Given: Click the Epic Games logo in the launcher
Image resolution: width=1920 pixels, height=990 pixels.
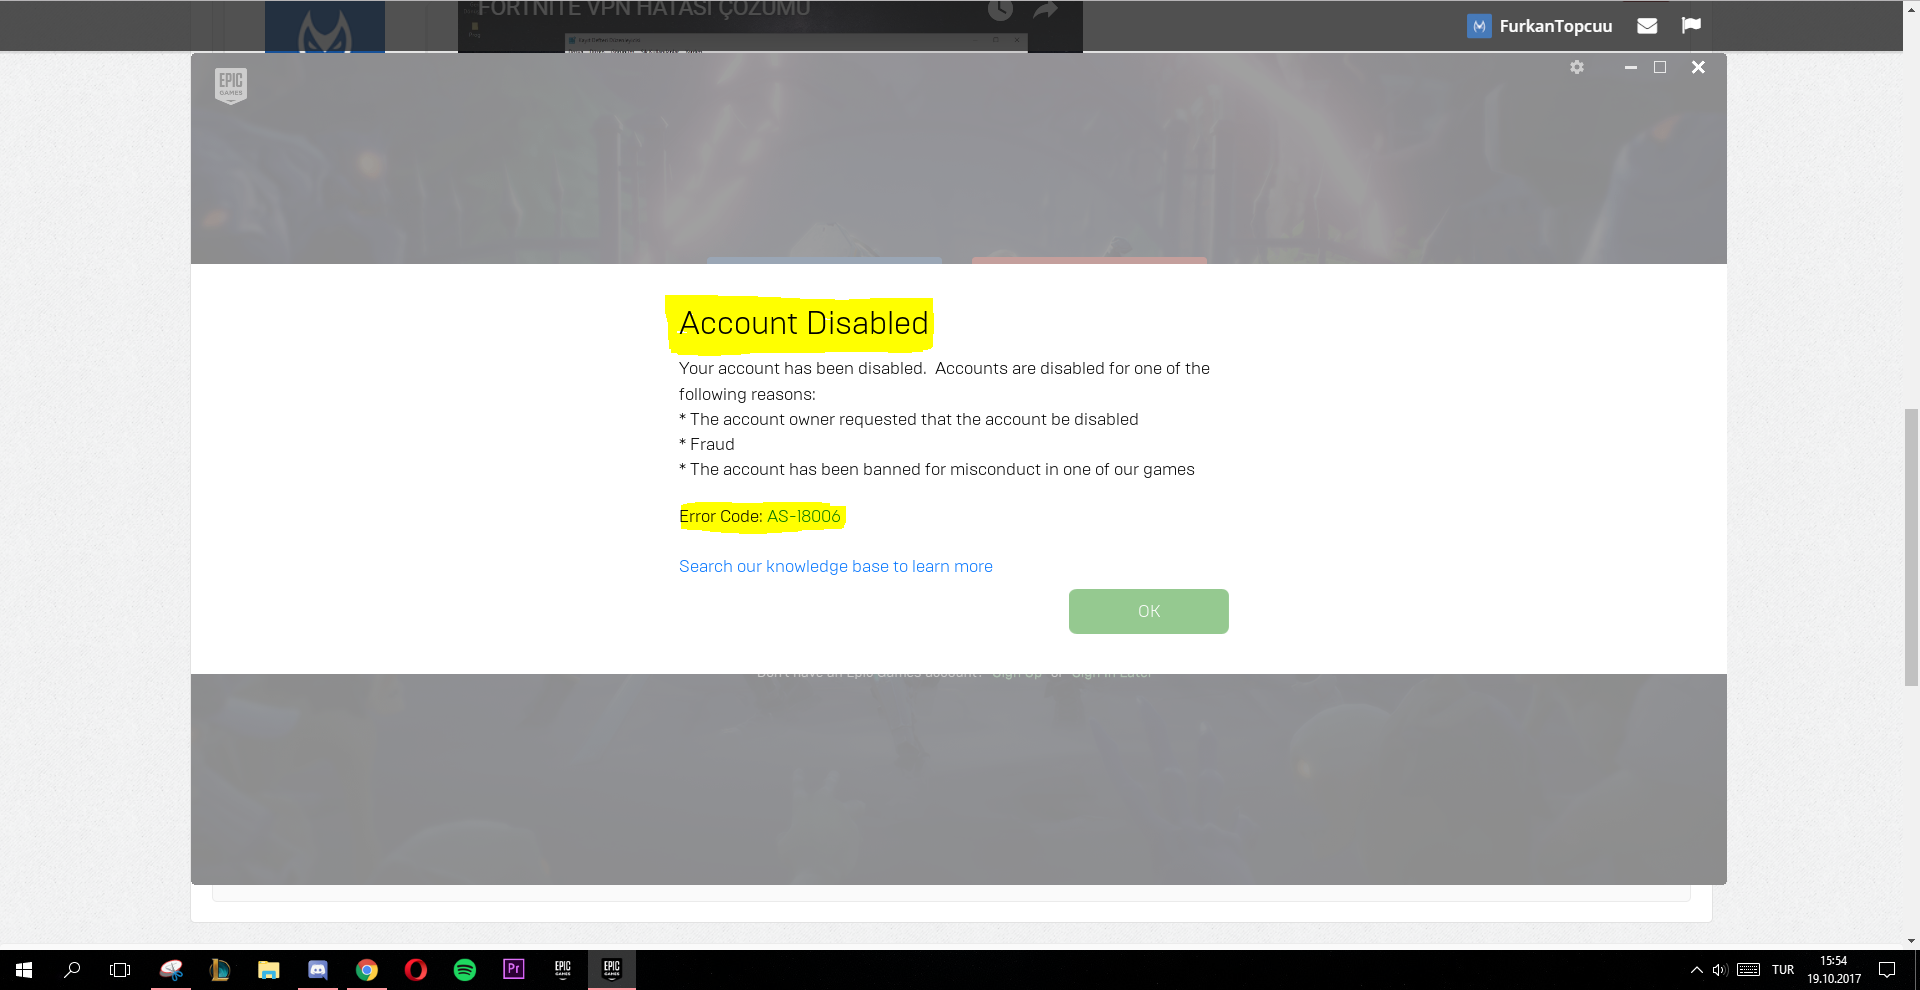Looking at the screenshot, I should point(231,86).
